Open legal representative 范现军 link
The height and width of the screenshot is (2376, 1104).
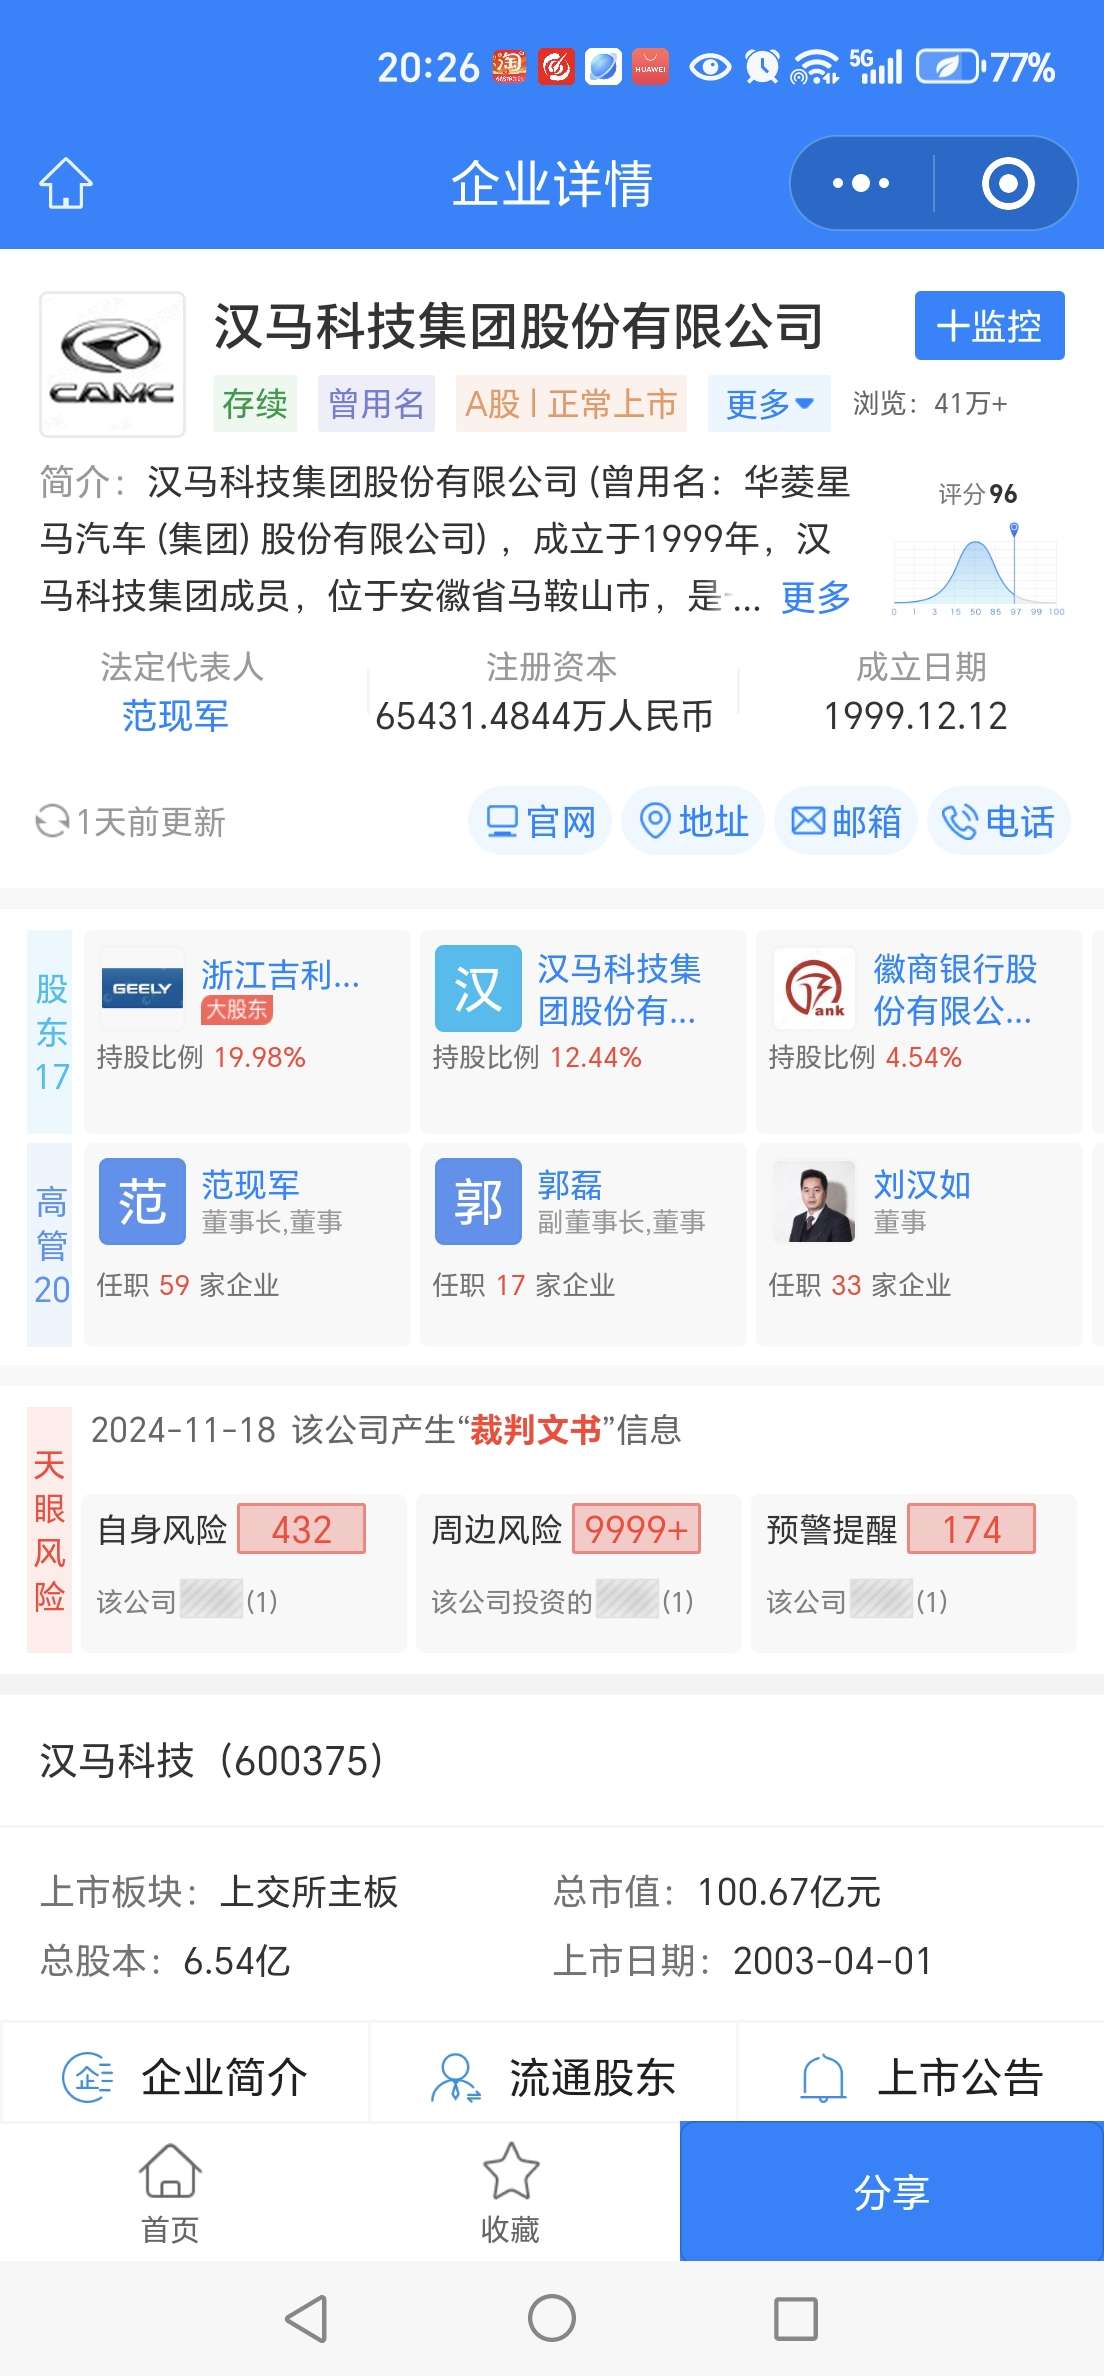tap(175, 716)
